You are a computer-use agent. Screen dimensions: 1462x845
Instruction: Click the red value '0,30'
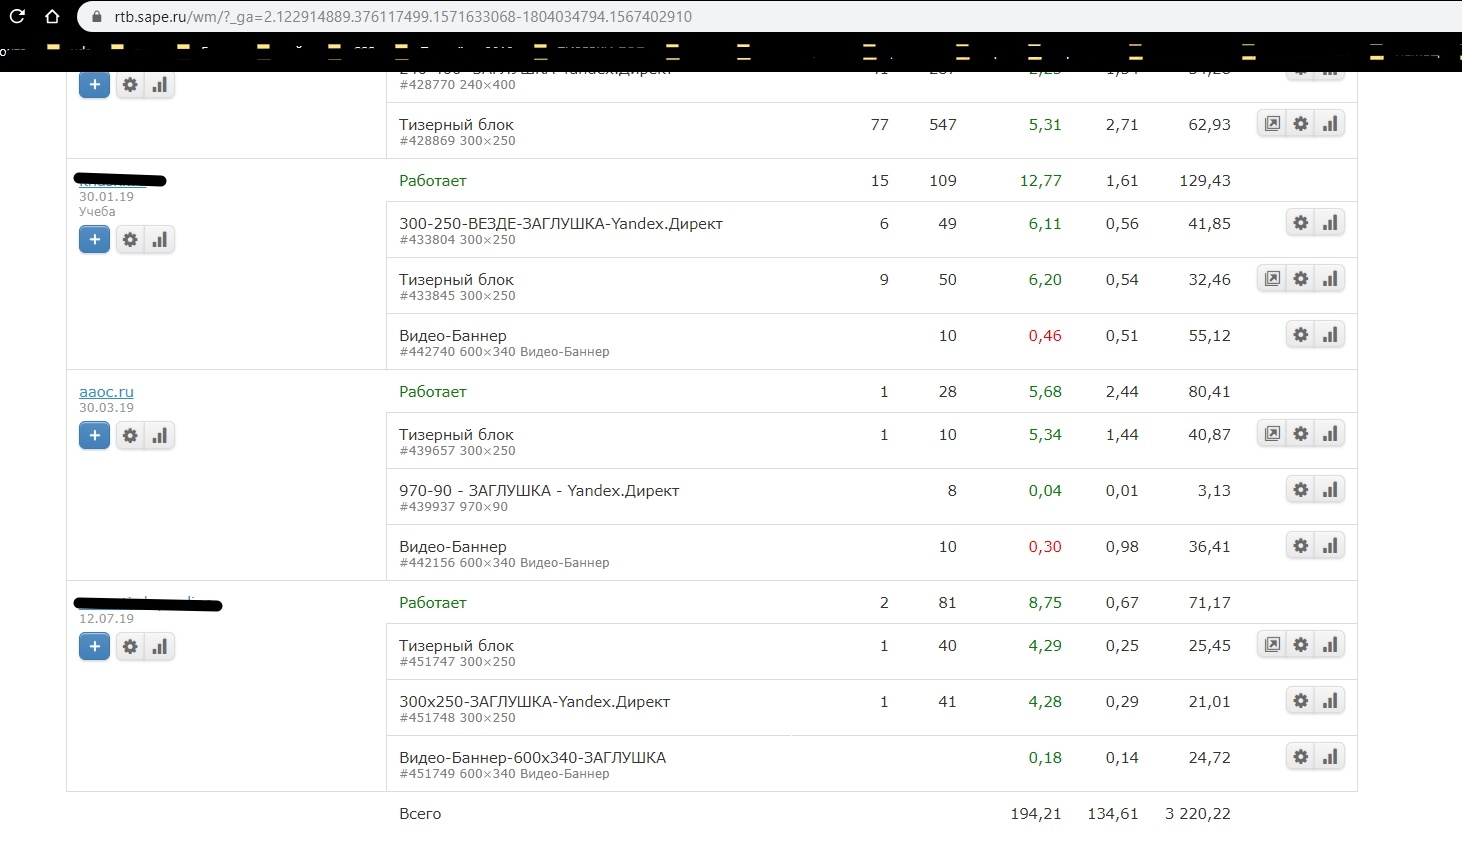[1045, 547]
